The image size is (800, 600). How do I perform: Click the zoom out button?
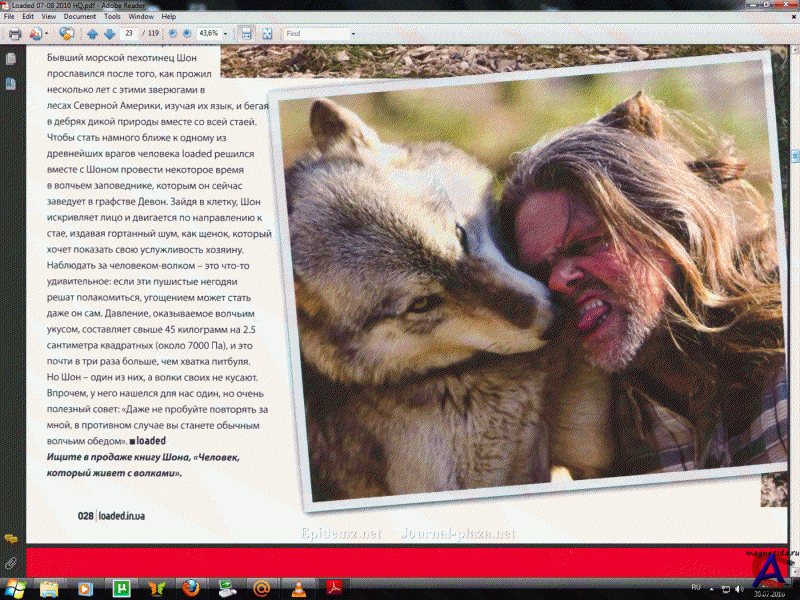(x=172, y=33)
